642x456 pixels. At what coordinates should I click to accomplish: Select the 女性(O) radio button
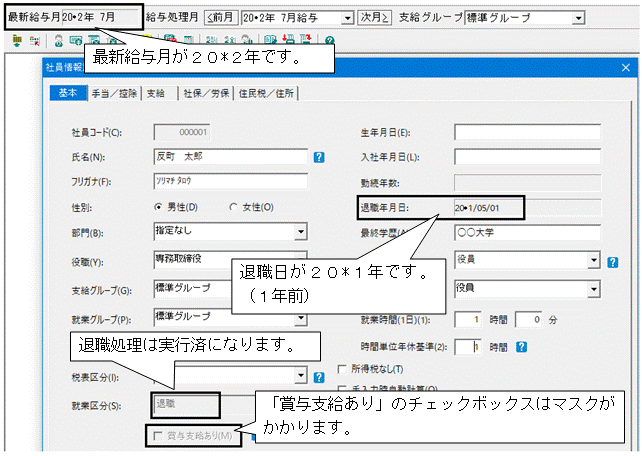pos(233,207)
